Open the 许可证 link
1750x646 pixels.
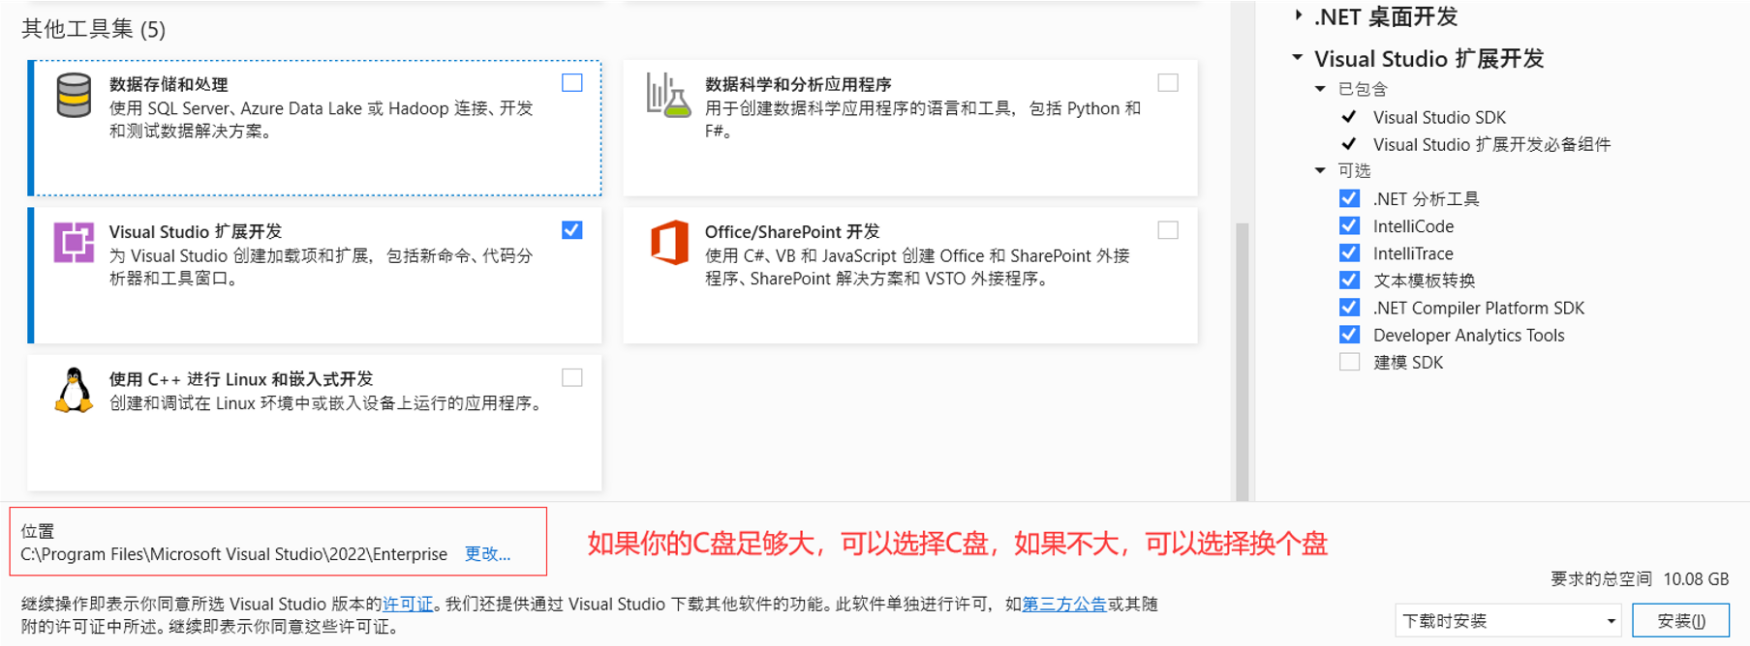[408, 604]
